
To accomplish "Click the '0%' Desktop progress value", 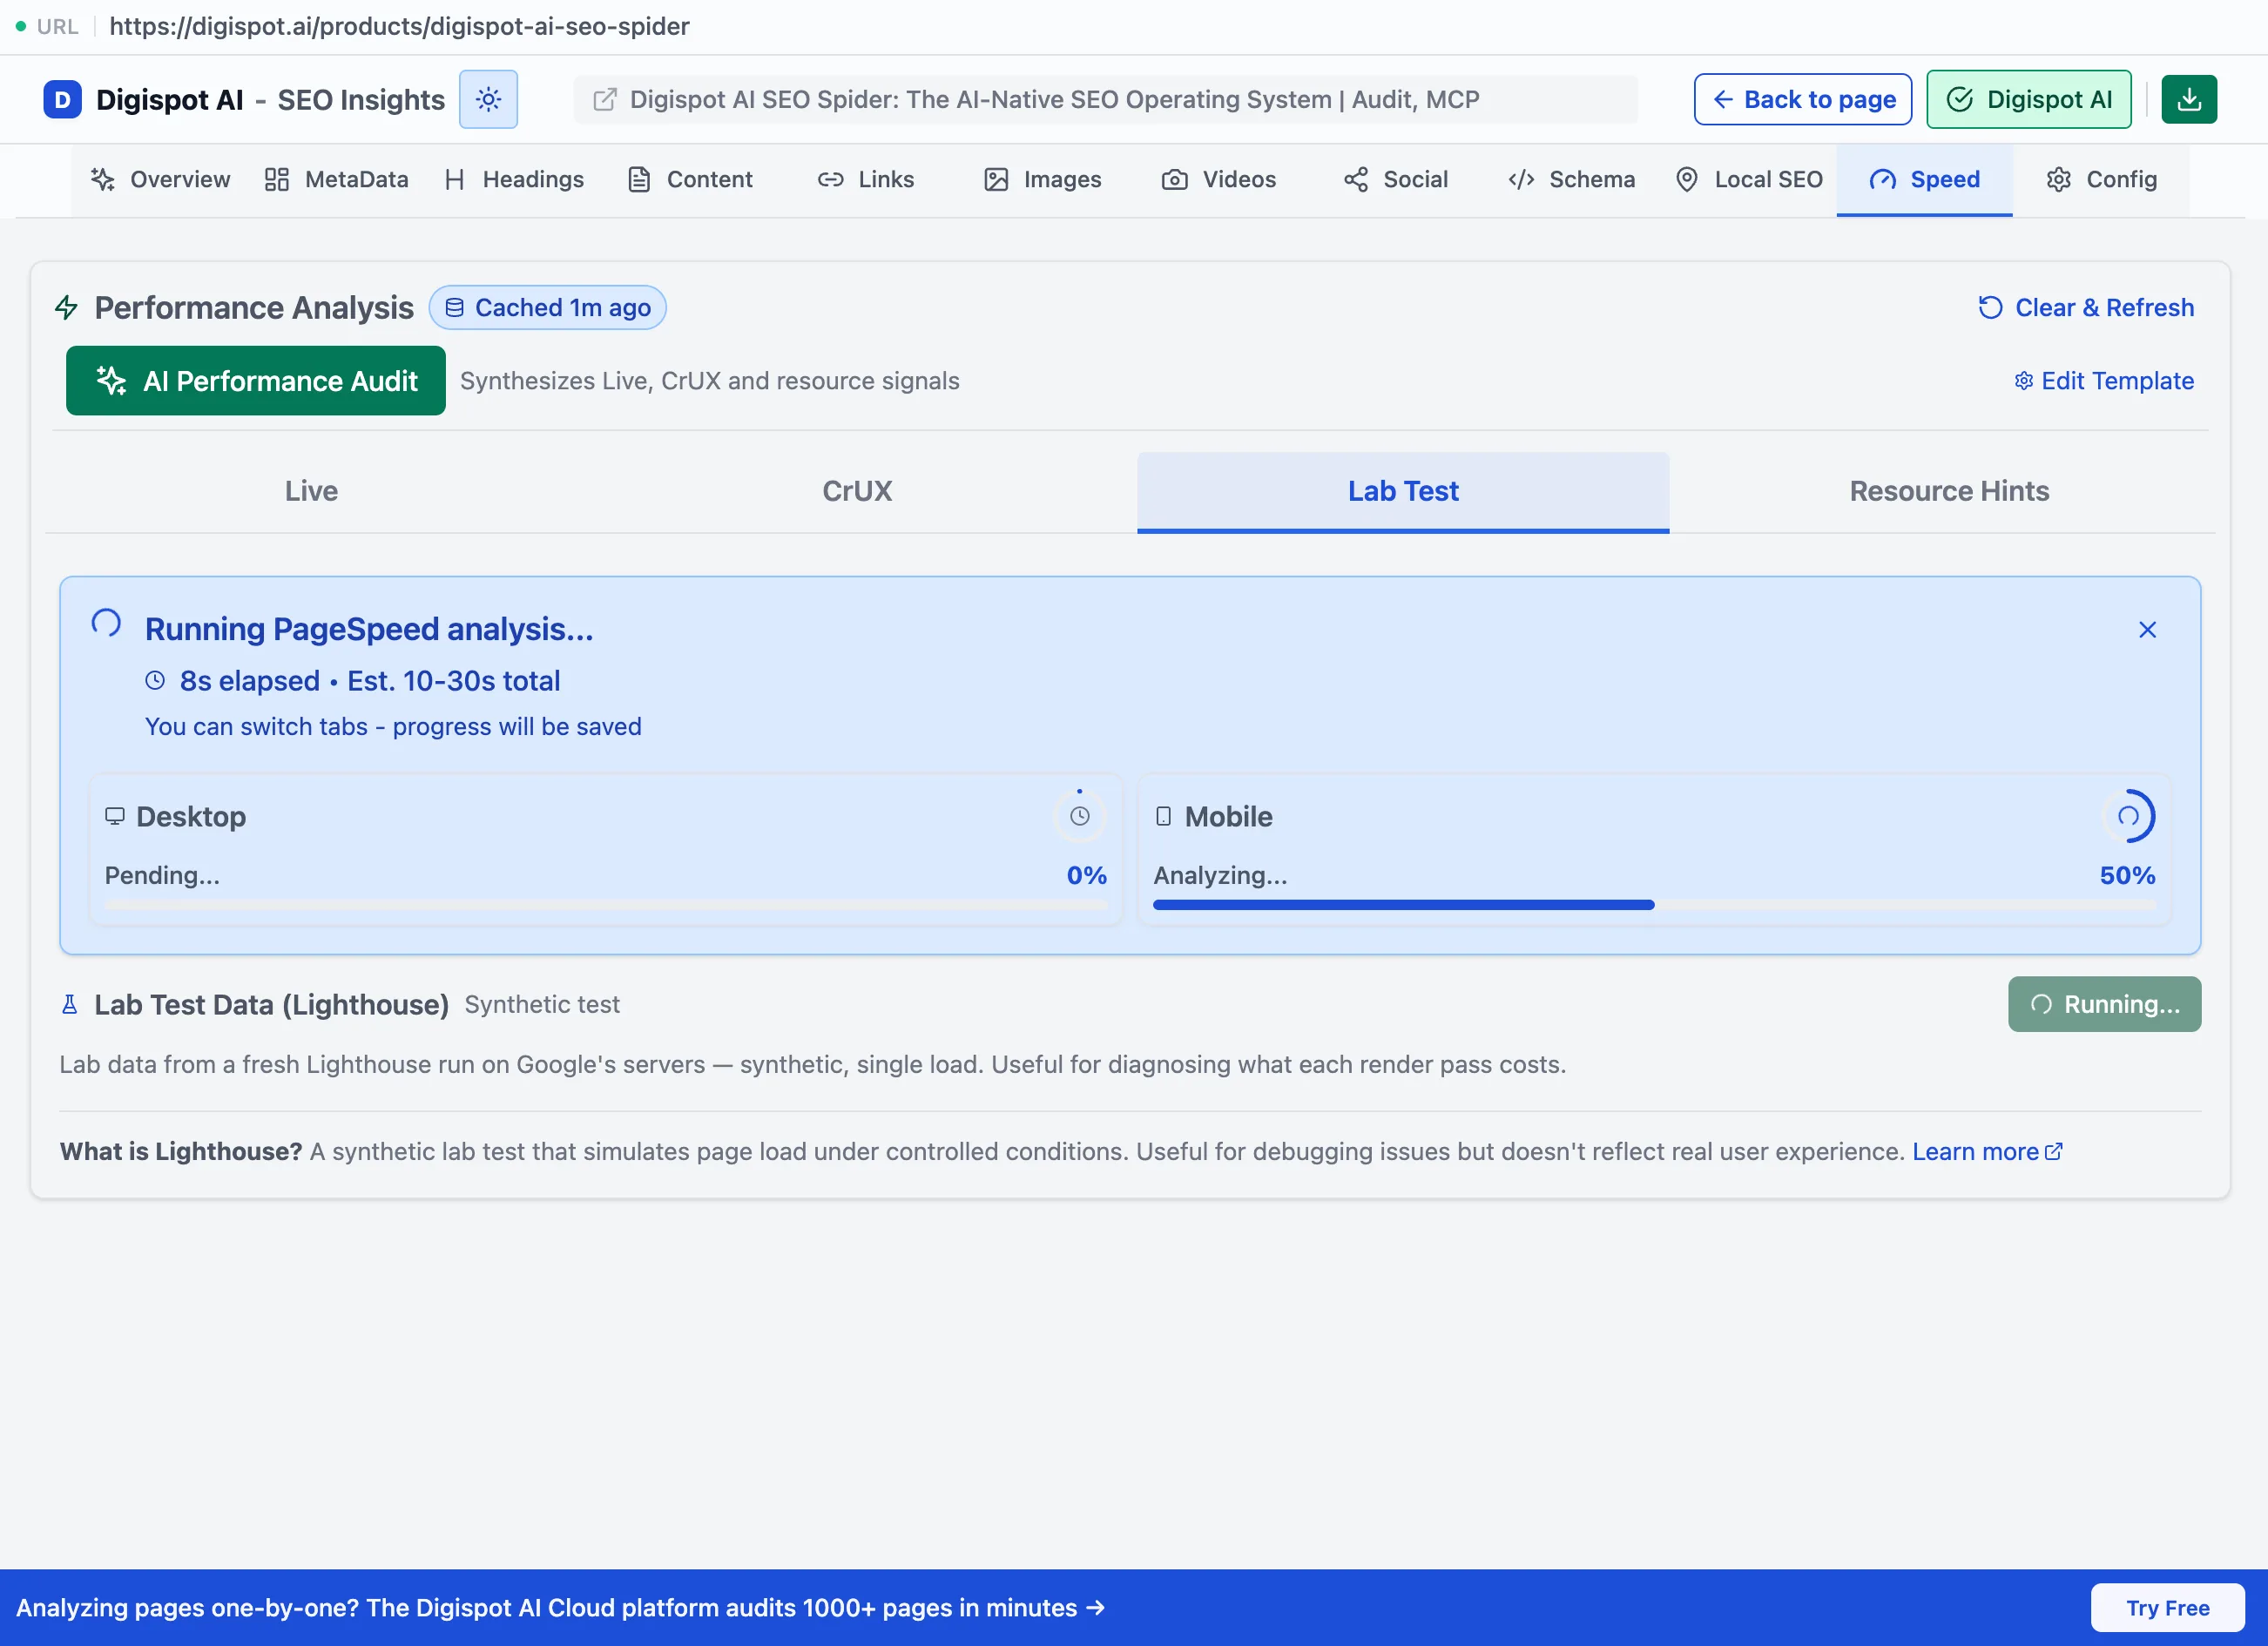I will click(1086, 876).
